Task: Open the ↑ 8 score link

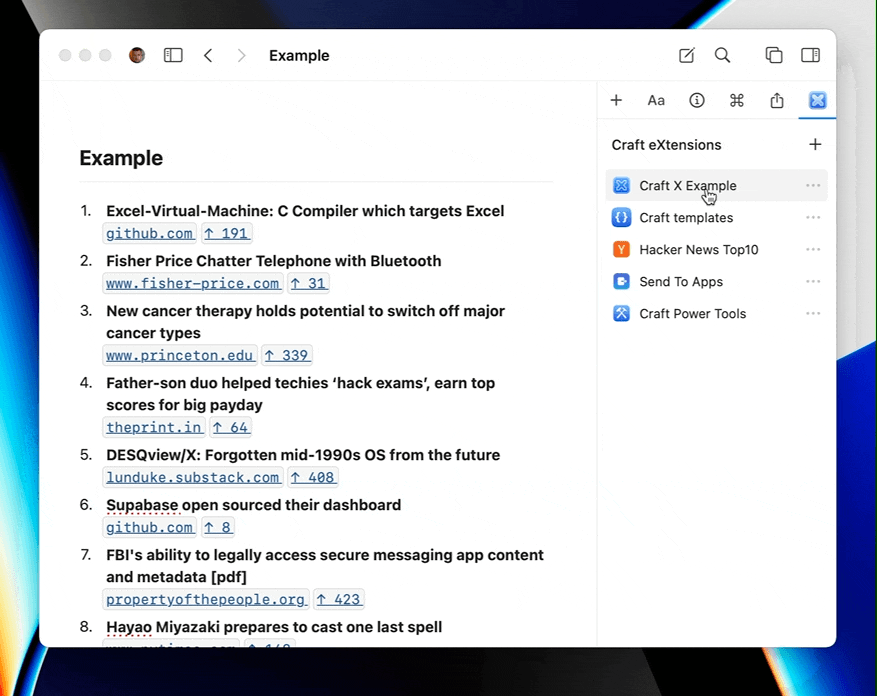Action: click(217, 528)
